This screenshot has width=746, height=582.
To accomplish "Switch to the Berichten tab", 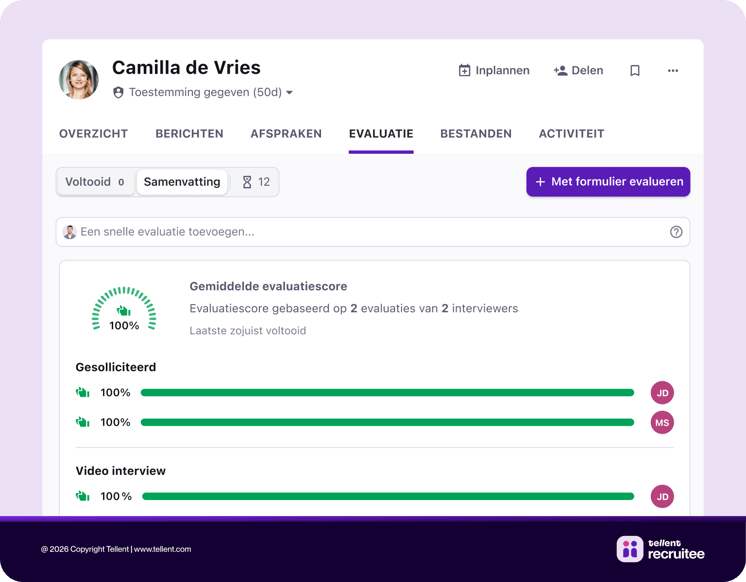I will pos(189,134).
